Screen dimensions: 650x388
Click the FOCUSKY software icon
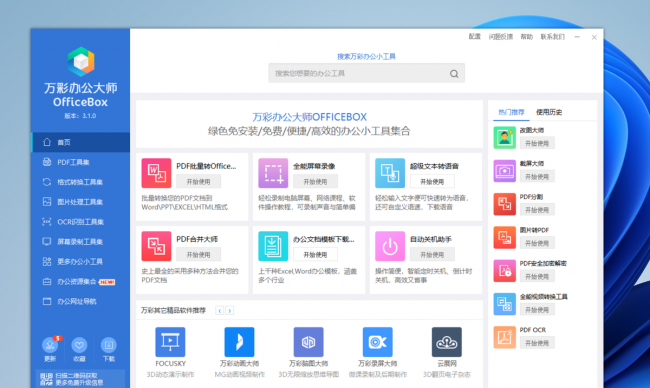[x=170, y=342]
